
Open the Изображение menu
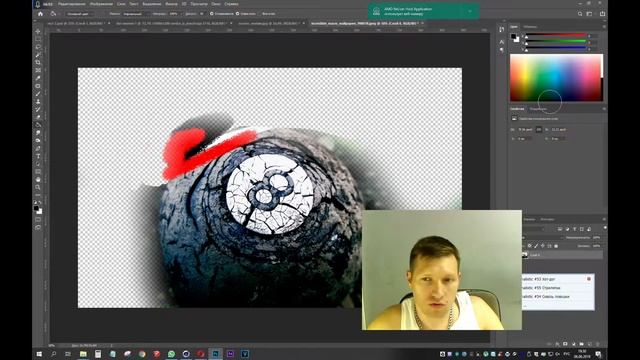pyautogui.click(x=101, y=4)
